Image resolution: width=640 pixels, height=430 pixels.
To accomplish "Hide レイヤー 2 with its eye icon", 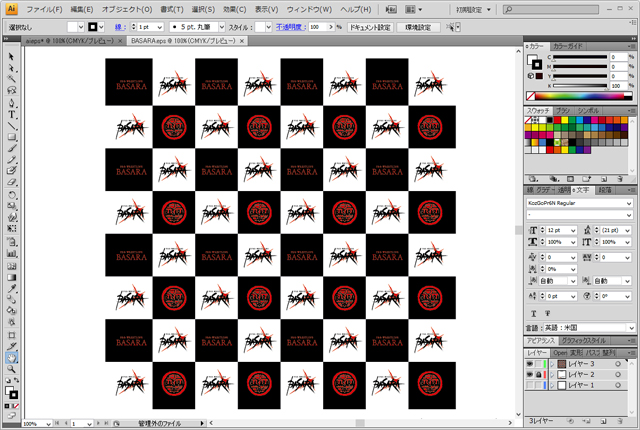I will point(530,374).
